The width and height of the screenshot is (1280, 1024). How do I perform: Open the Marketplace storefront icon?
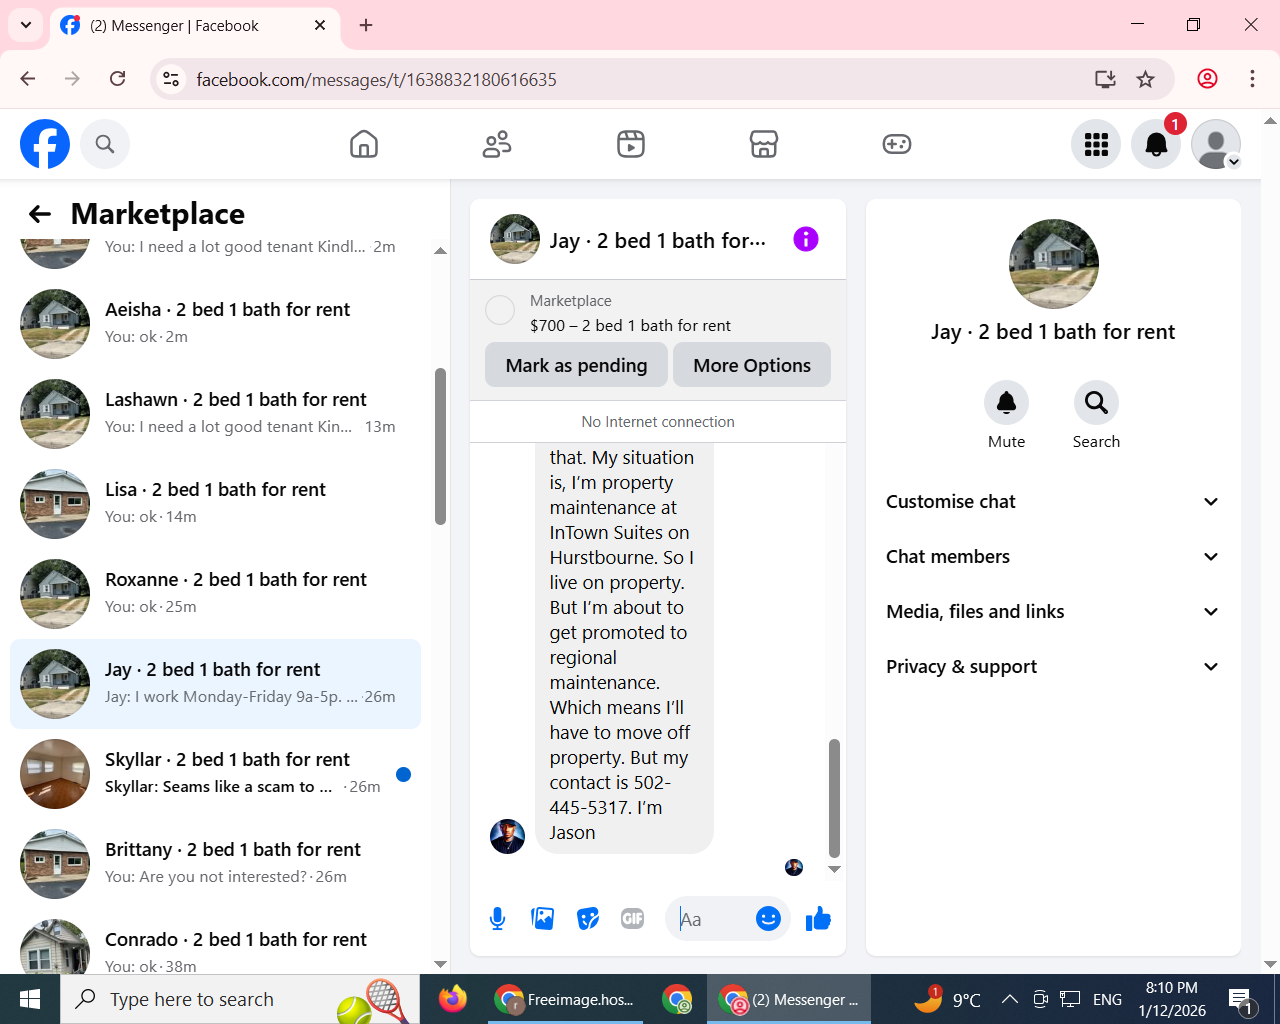(764, 144)
